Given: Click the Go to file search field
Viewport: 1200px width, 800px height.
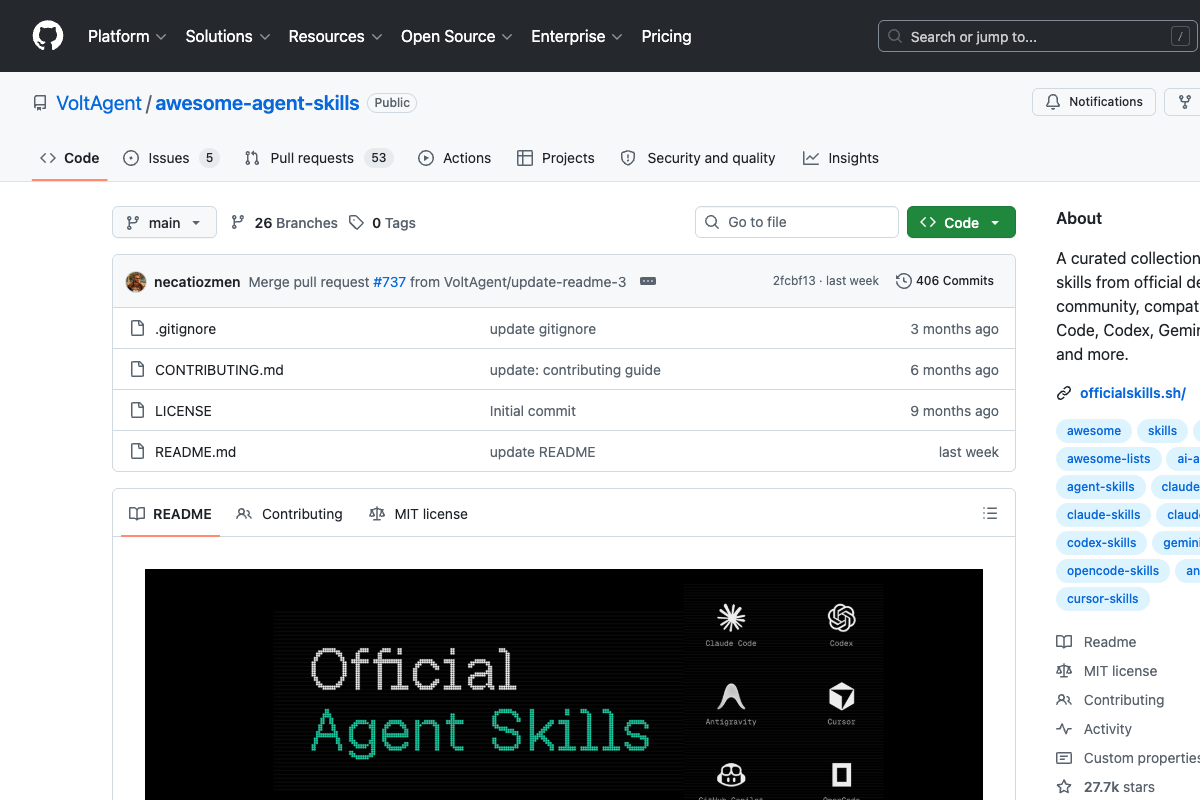Looking at the screenshot, I should coord(797,222).
